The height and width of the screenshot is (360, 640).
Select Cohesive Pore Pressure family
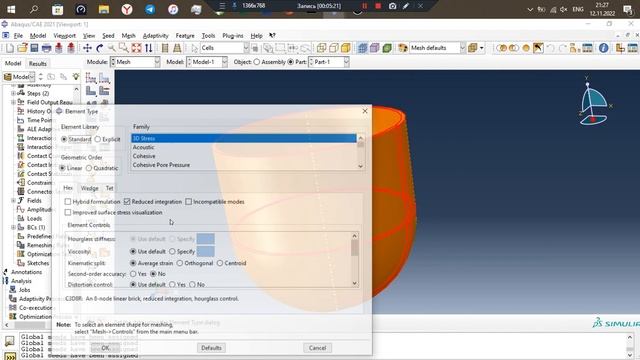pyautogui.click(x=244, y=165)
